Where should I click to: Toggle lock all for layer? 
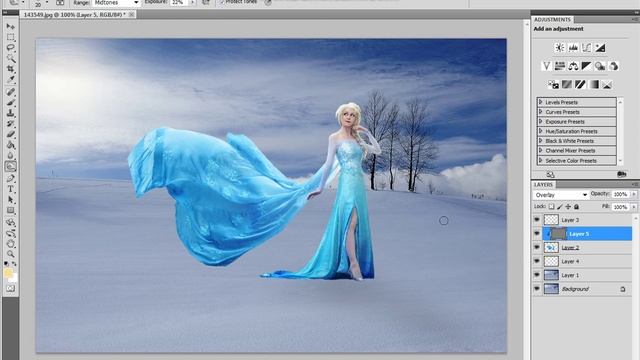[576, 207]
